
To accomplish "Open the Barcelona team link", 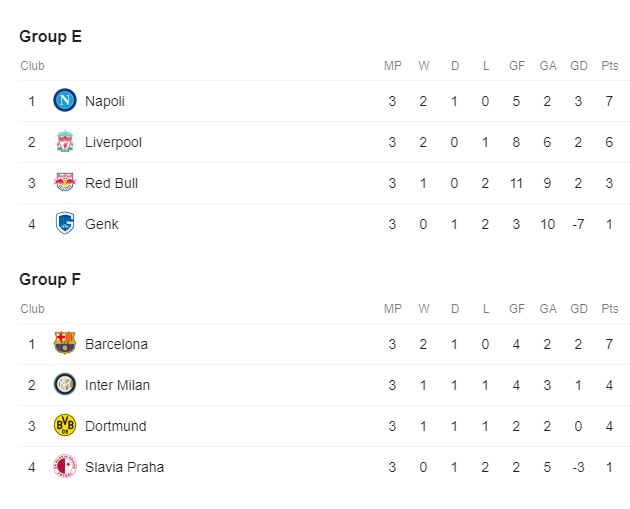I will pyautogui.click(x=117, y=344).
